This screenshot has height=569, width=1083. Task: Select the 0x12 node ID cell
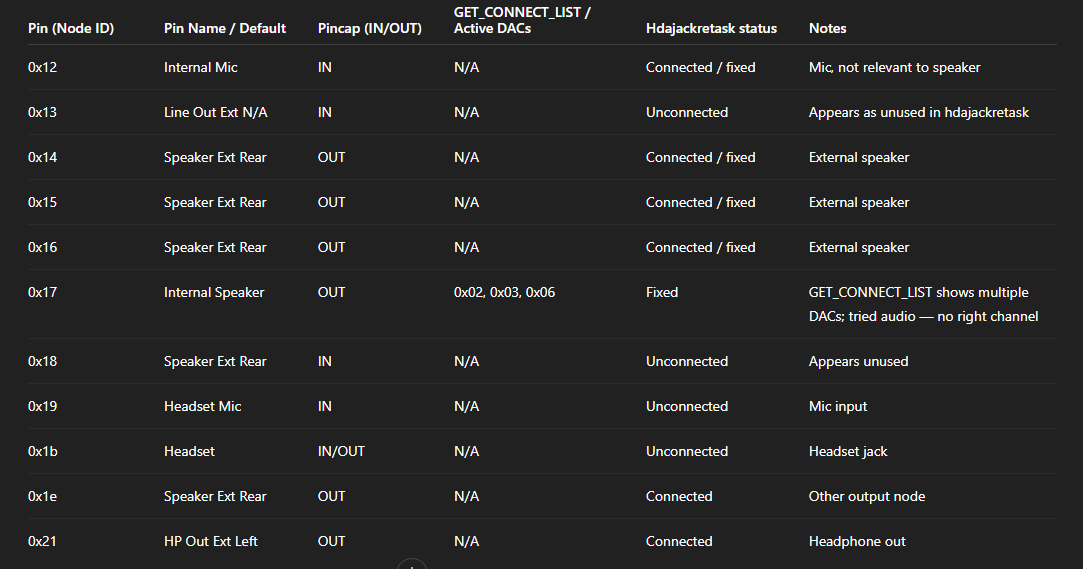[x=43, y=67]
